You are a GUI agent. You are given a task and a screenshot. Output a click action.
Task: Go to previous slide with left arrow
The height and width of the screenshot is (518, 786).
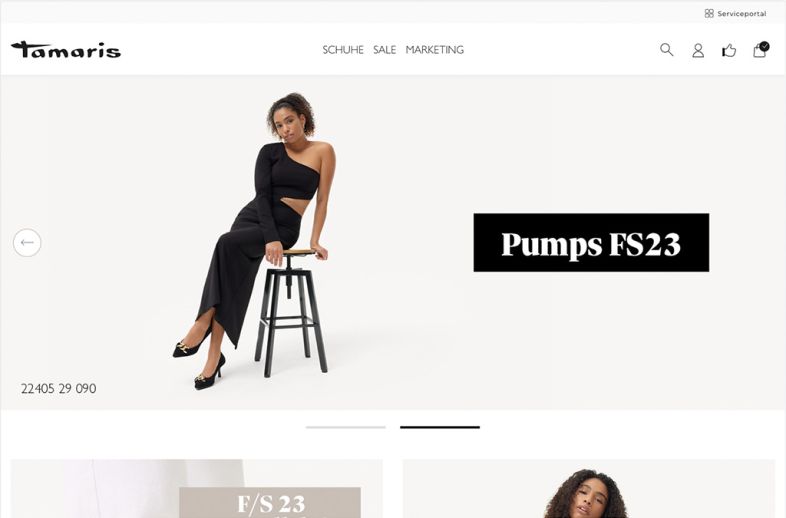tap(27, 243)
